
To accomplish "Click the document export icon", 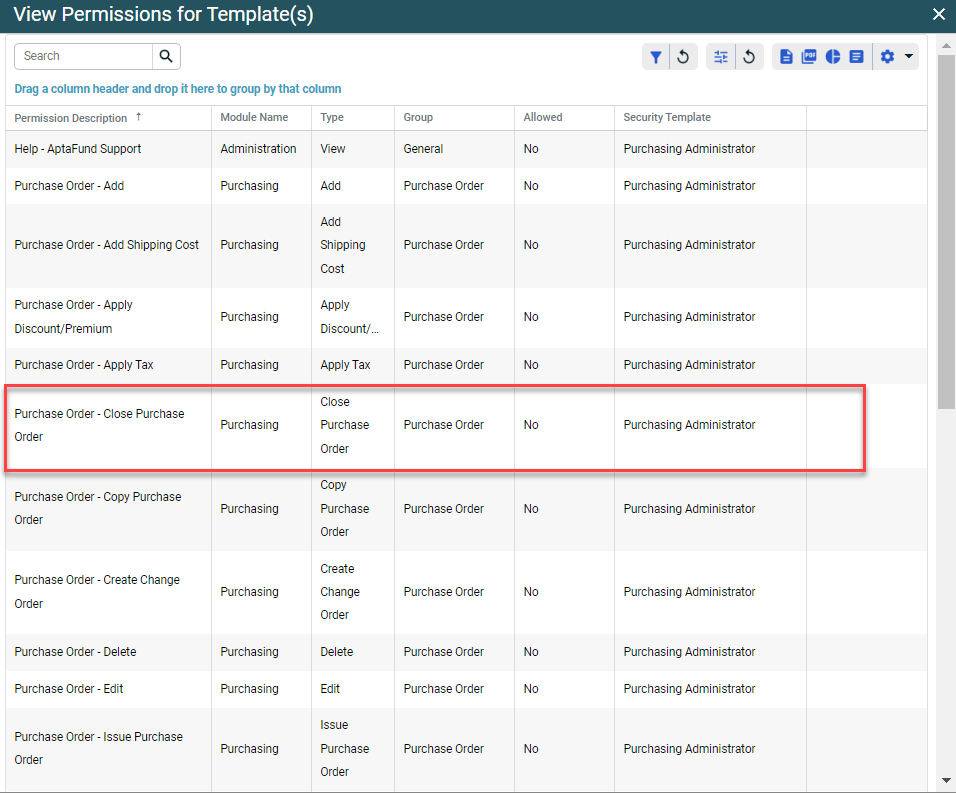I will (786, 57).
